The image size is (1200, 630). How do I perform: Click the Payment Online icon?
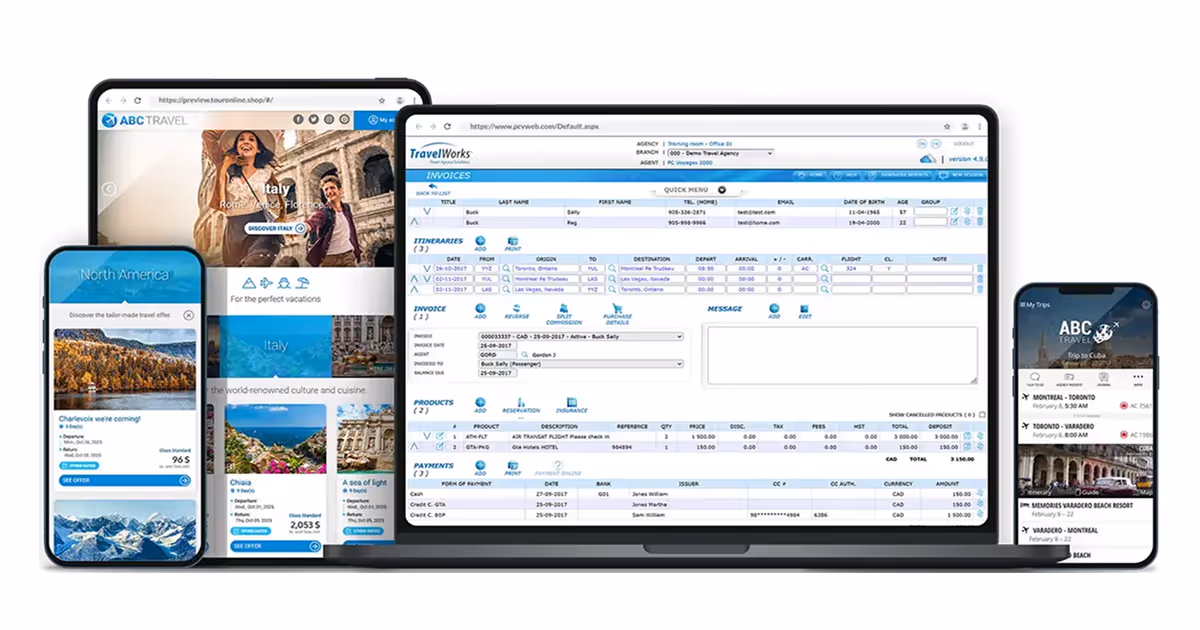point(557,467)
